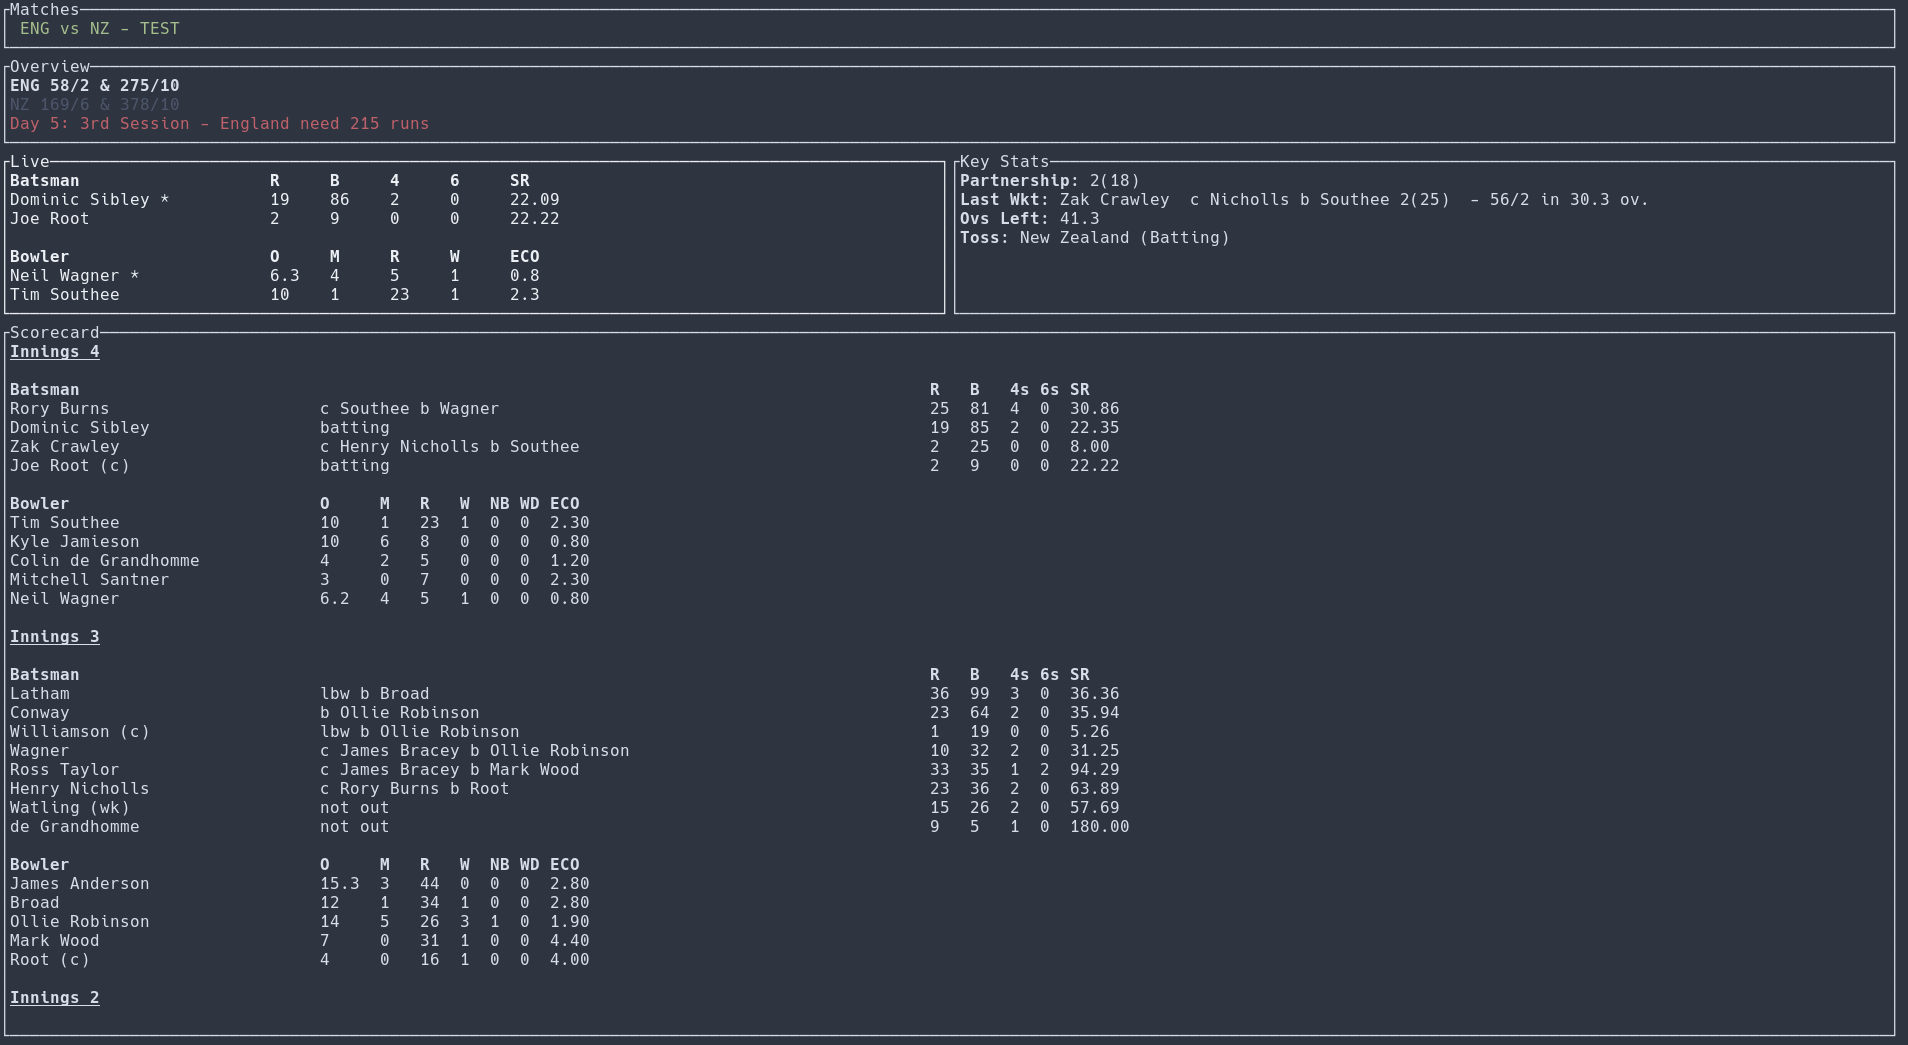The height and width of the screenshot is (1045, 1908).
Task: Click Colin de Grandhomme bowler row
Action: click(300, 561)
